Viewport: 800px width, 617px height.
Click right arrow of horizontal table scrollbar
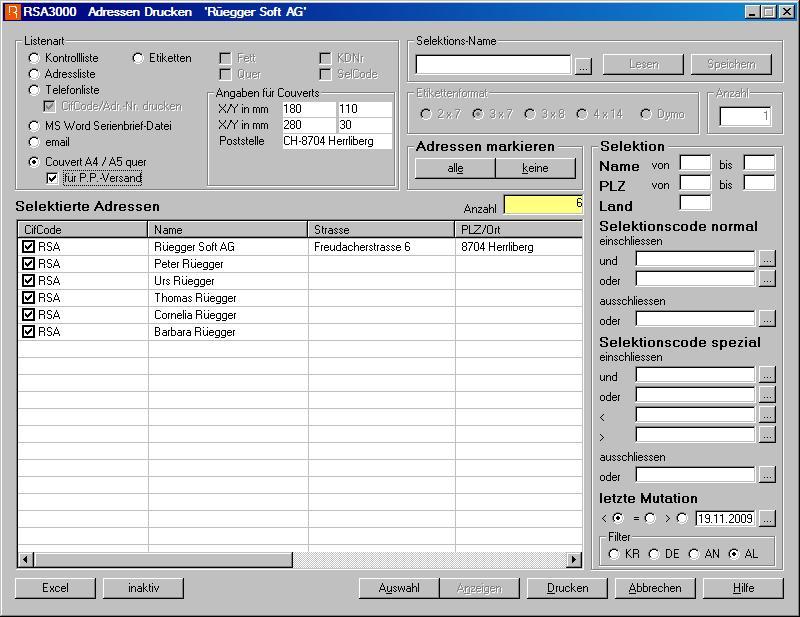(x=574, y=560)
